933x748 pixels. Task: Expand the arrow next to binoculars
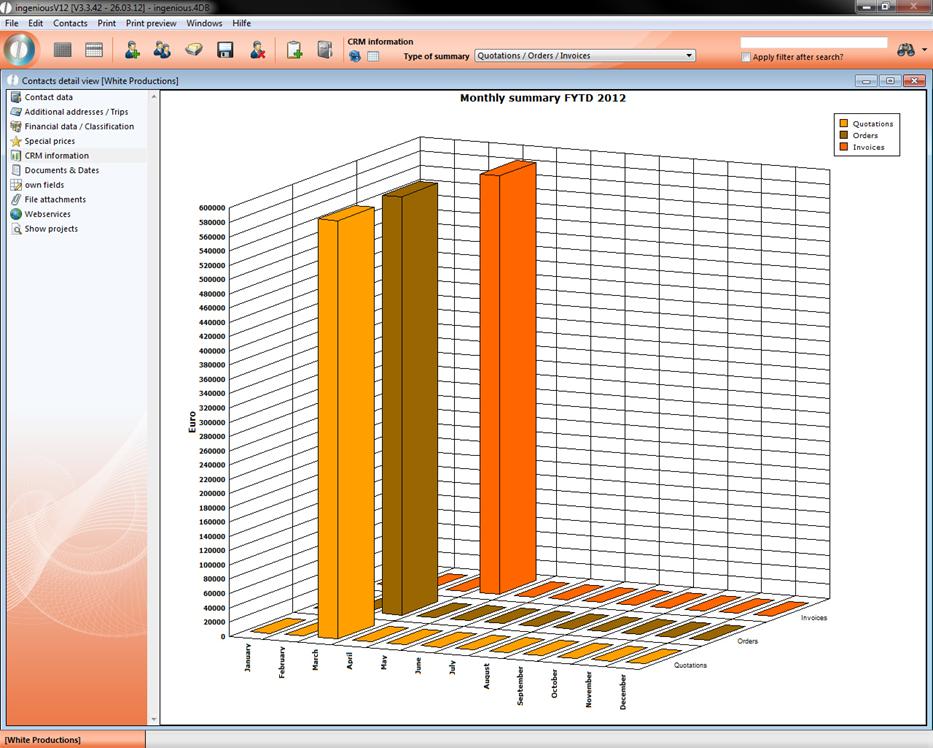925,50
